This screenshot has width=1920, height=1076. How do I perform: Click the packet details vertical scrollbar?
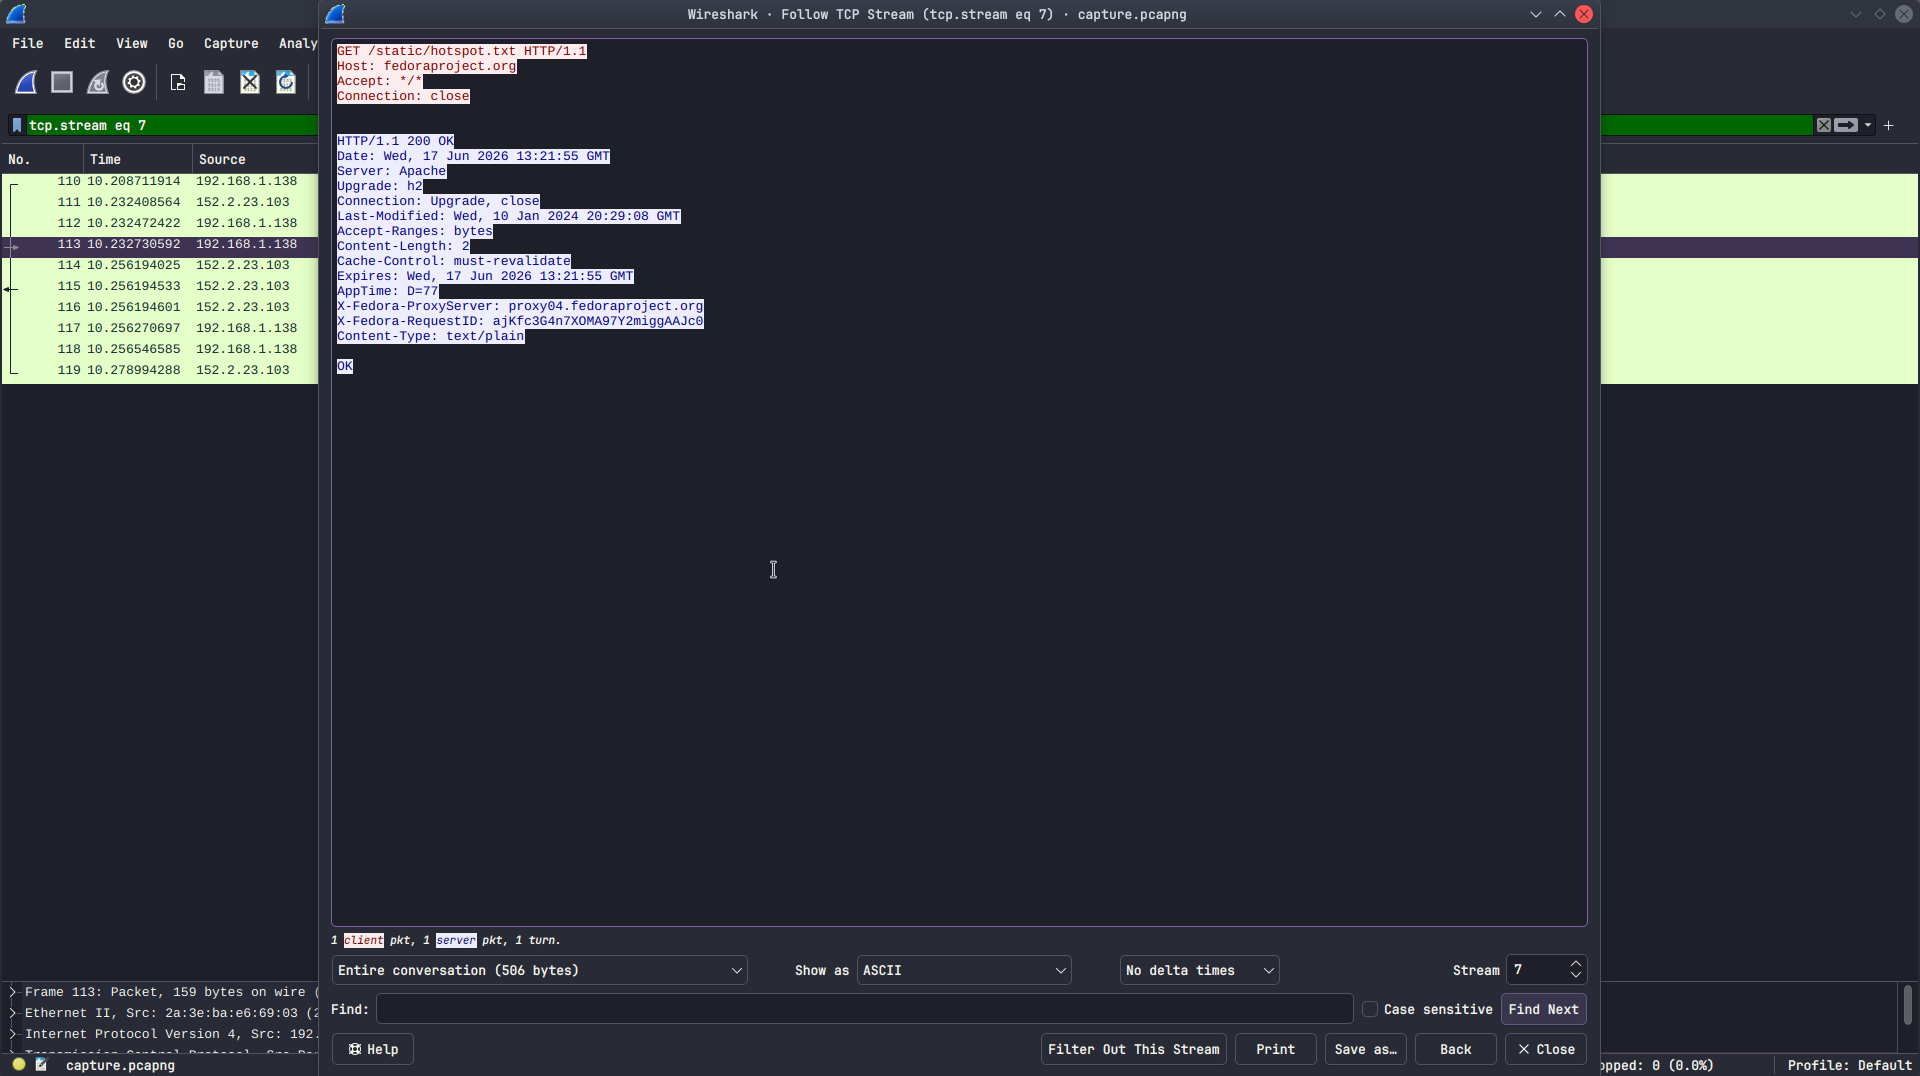[1907, 1005]
